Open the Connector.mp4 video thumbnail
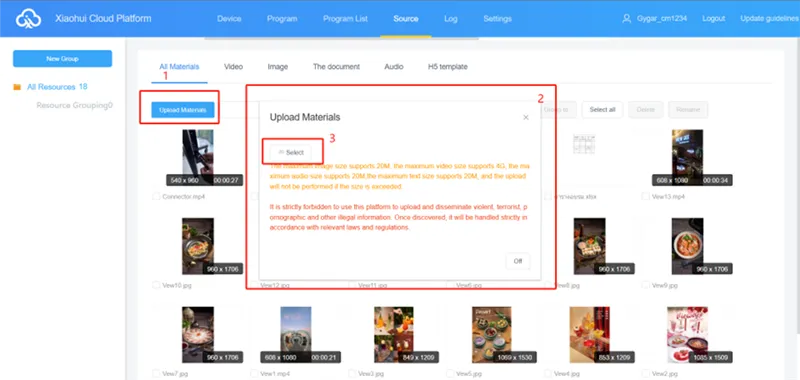Viewport: 800px width, 380px height. [197, 158]
